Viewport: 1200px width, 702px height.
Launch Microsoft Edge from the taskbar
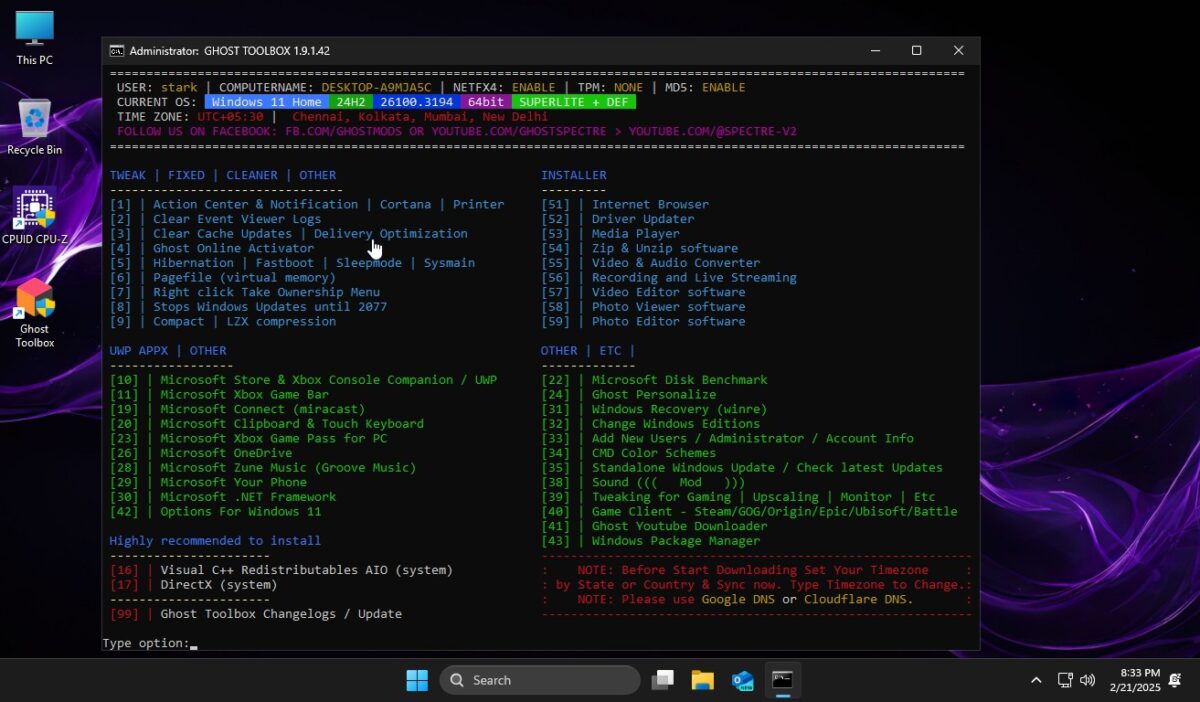point(742,679)
